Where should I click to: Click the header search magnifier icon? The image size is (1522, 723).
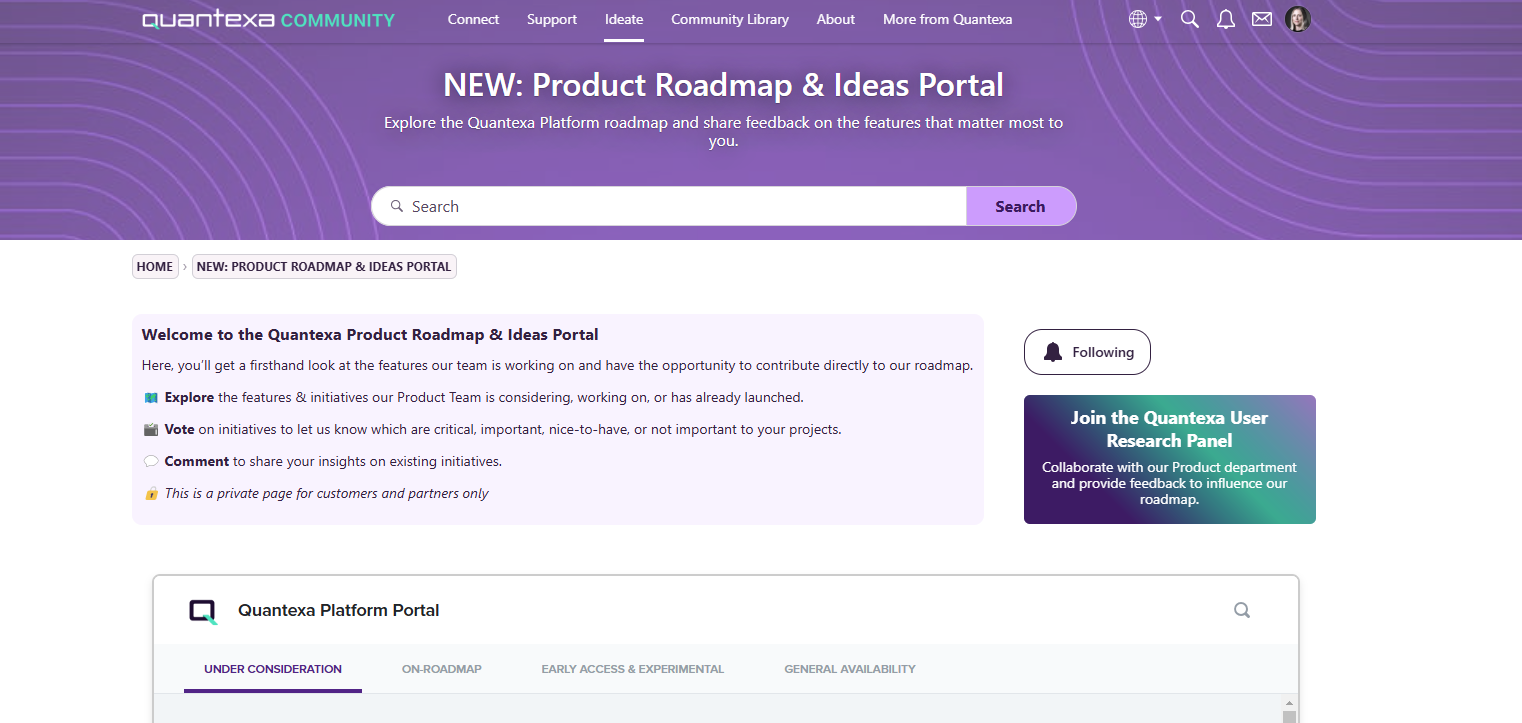[x=1189, y=18]
